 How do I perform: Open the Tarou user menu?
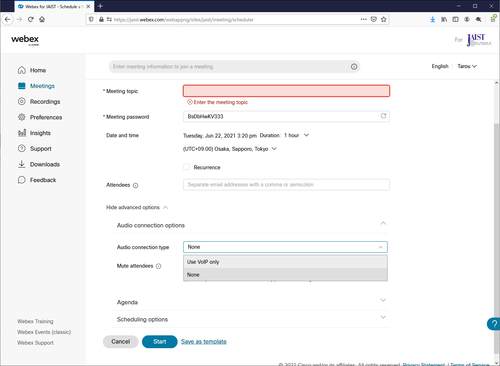click(467, 66)
